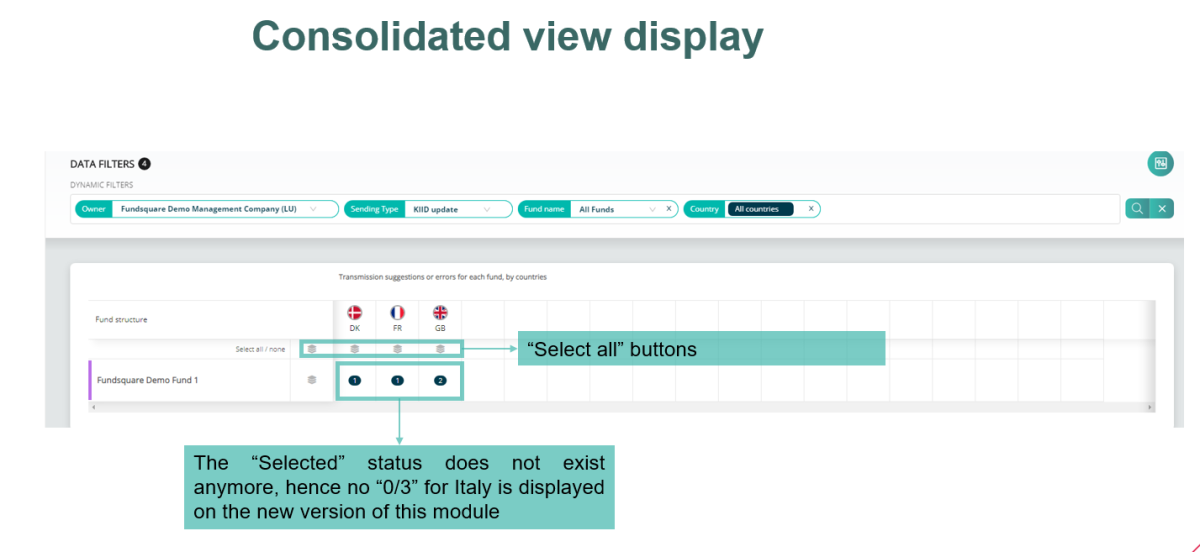Remove the Country filter
This screenshot has height=552, width=1200.
click(x=811, y=209)
